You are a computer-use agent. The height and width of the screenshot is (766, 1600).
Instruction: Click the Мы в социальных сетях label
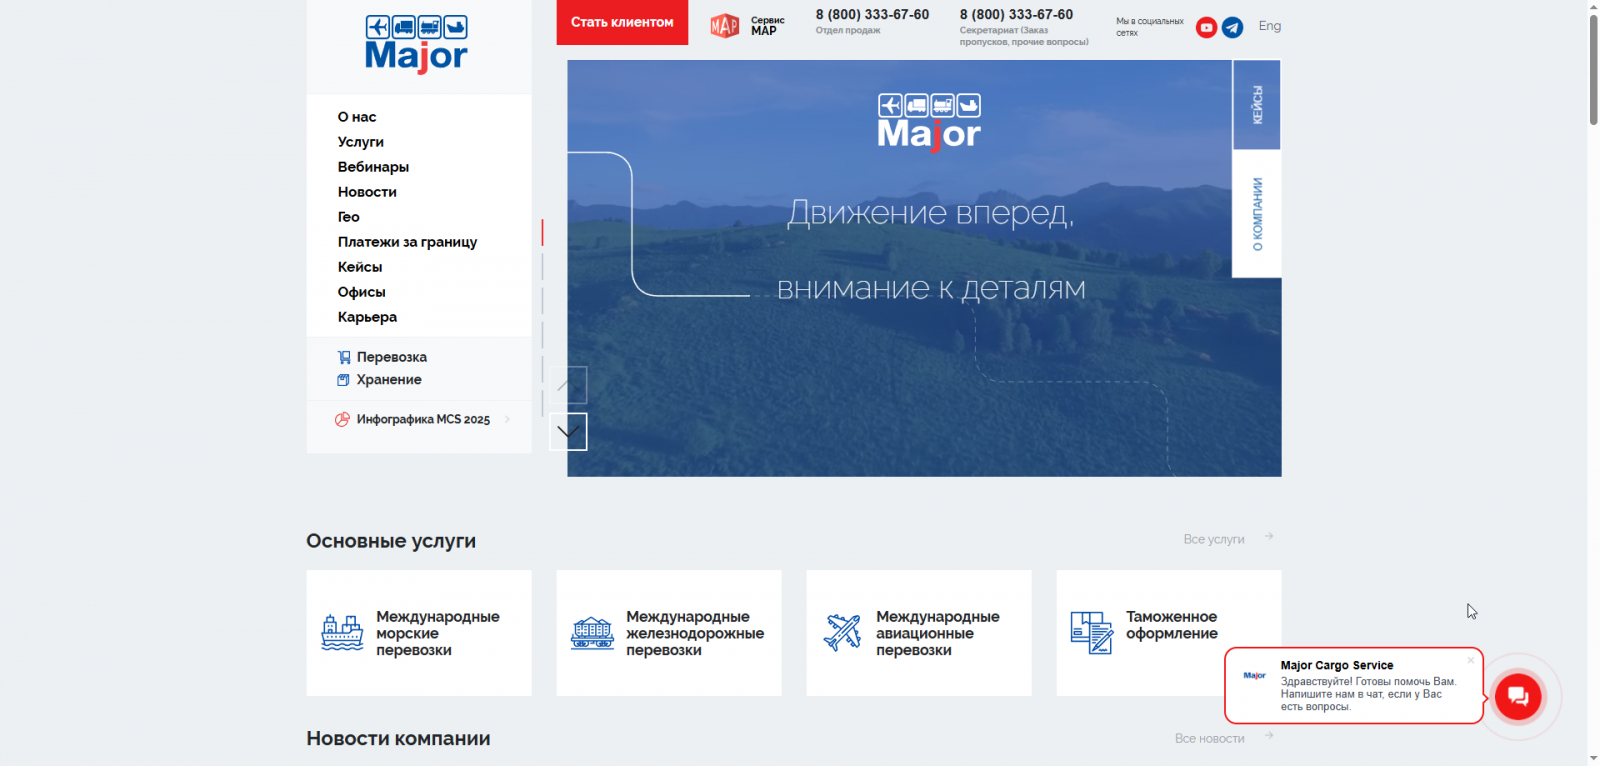[x=1150, y=27]
